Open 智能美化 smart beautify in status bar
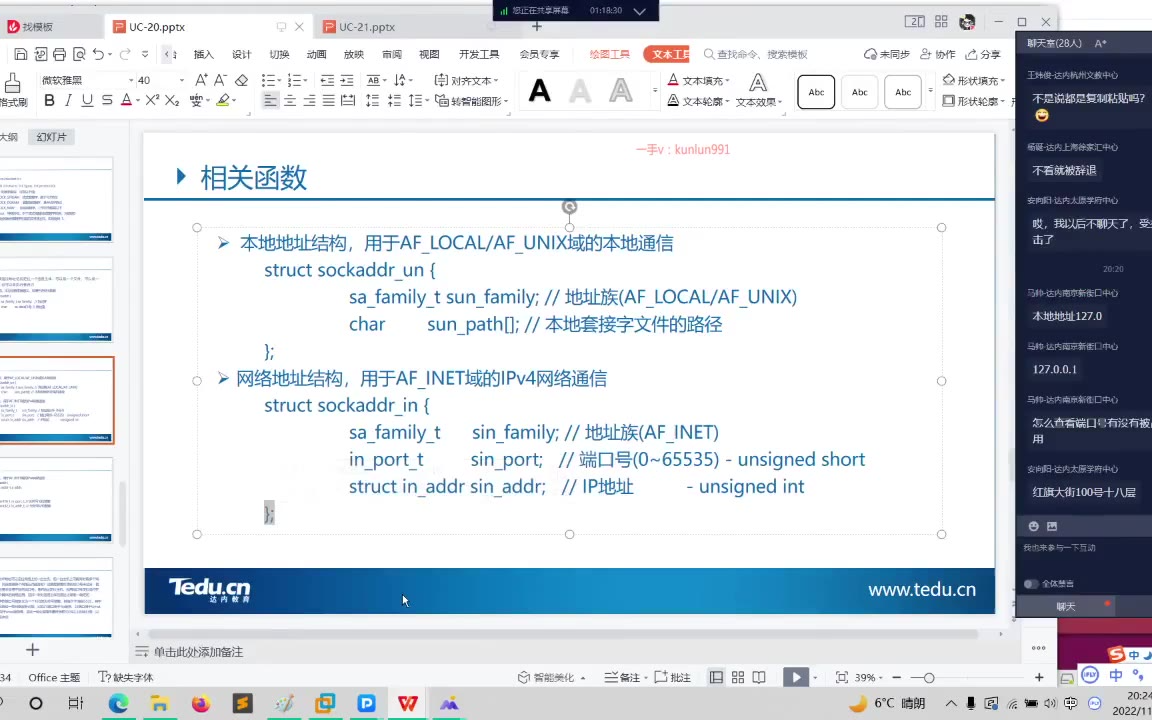This screenshot has width=1152, height=720. click(551, 677)
